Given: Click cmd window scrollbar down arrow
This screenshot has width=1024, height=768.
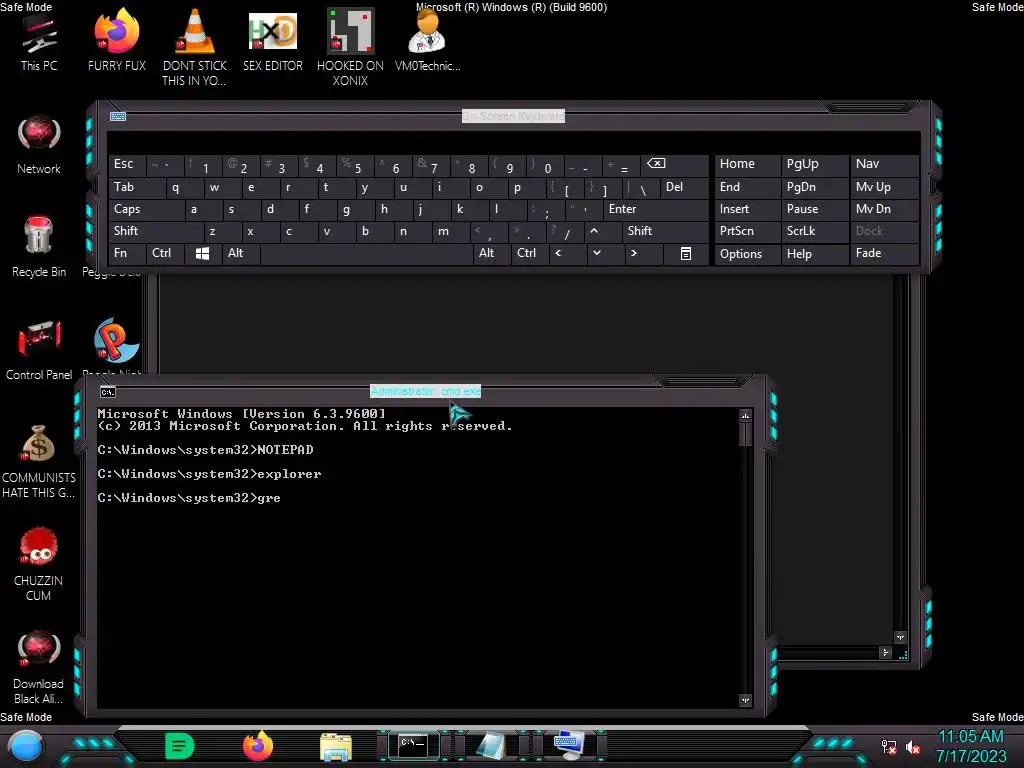Looking at the screenshot, I should pos(745,701).
